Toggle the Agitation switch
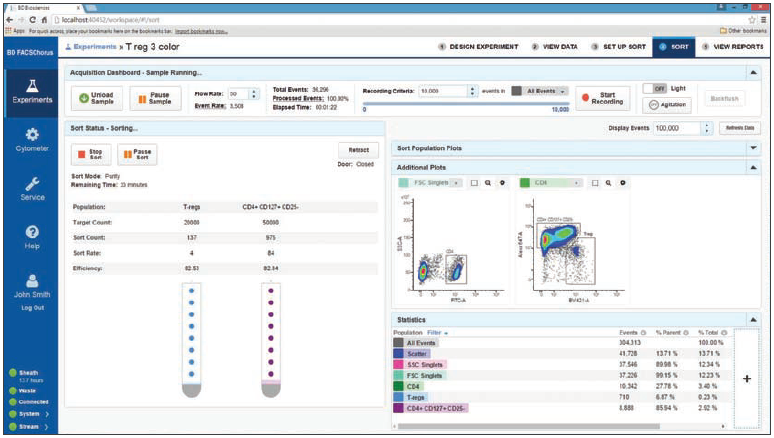The height and width of the screenshot is (438, 774). coord(667,105)
